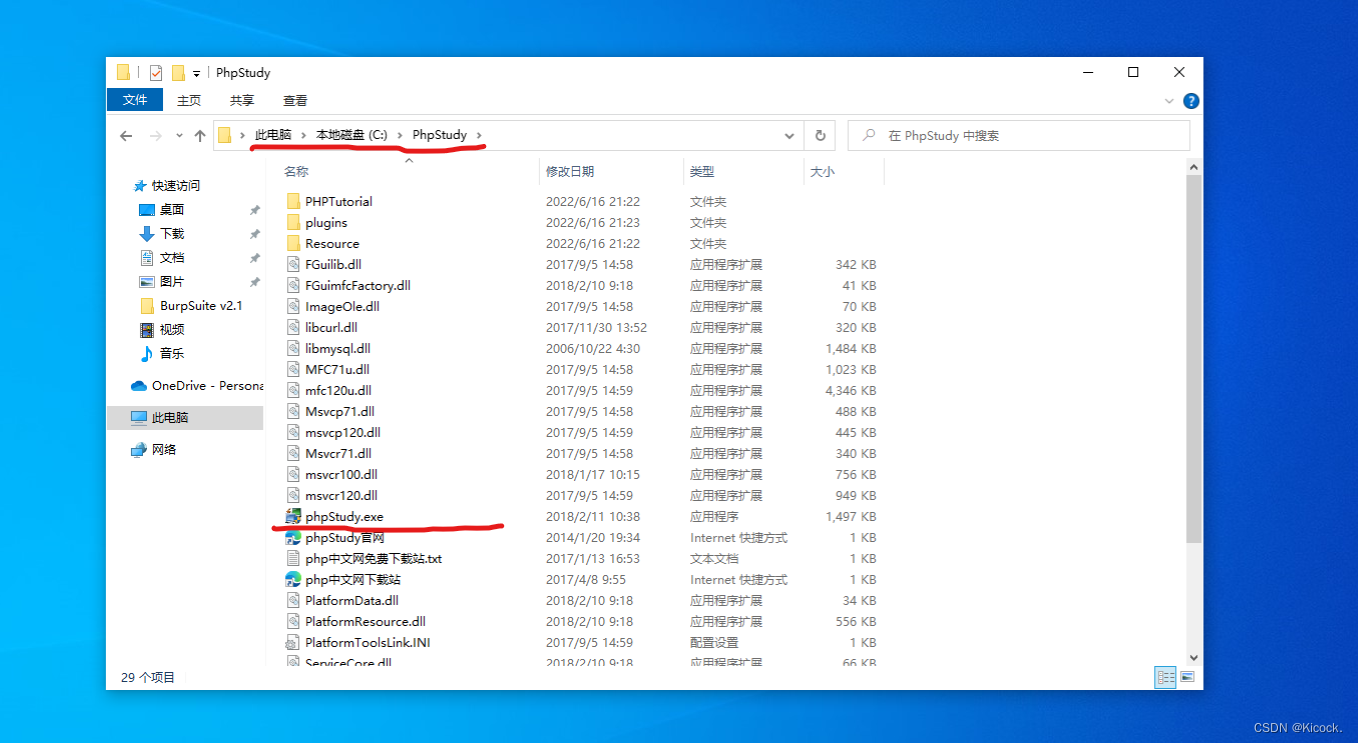Select the Msvcp71.dll file name
Screen dimensions: 1358x743
[x=340, y=411]
